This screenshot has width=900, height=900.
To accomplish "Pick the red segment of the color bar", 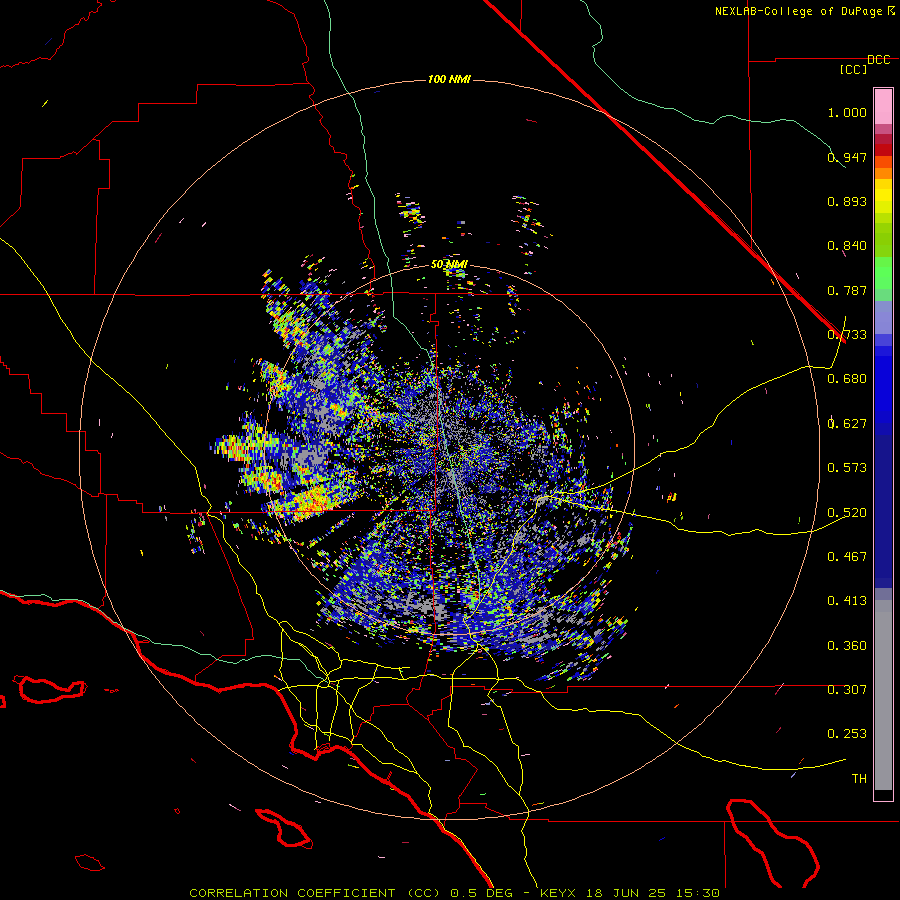I will pyautogui.click(x=883, y=149).
